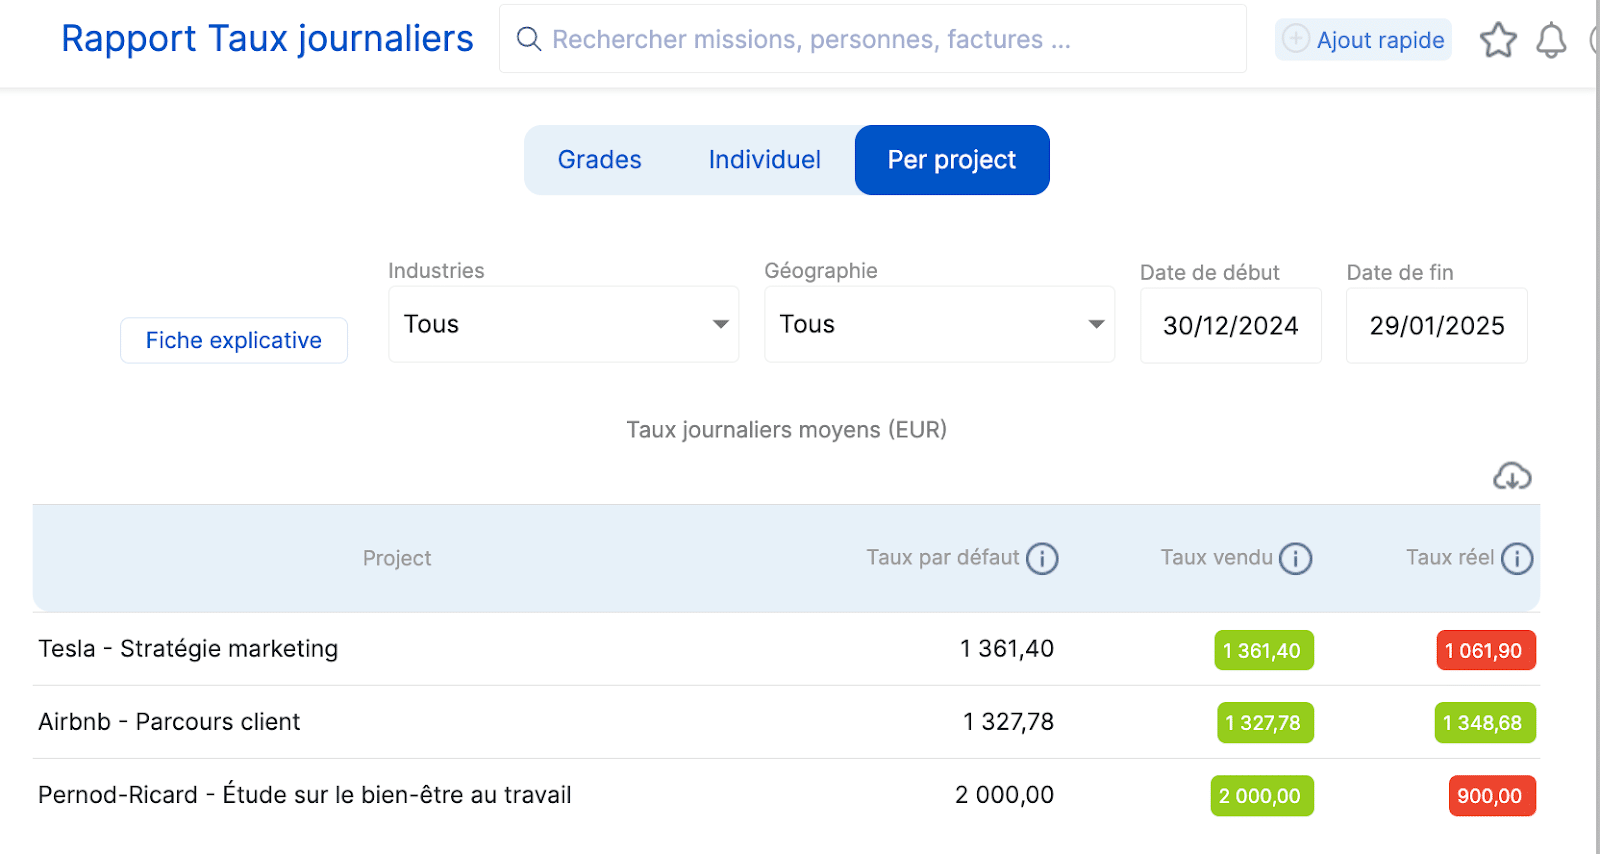Viewport: 1600px width, 854px height.
Task: Open the Industries dropdown
Action: coord(564,324)
